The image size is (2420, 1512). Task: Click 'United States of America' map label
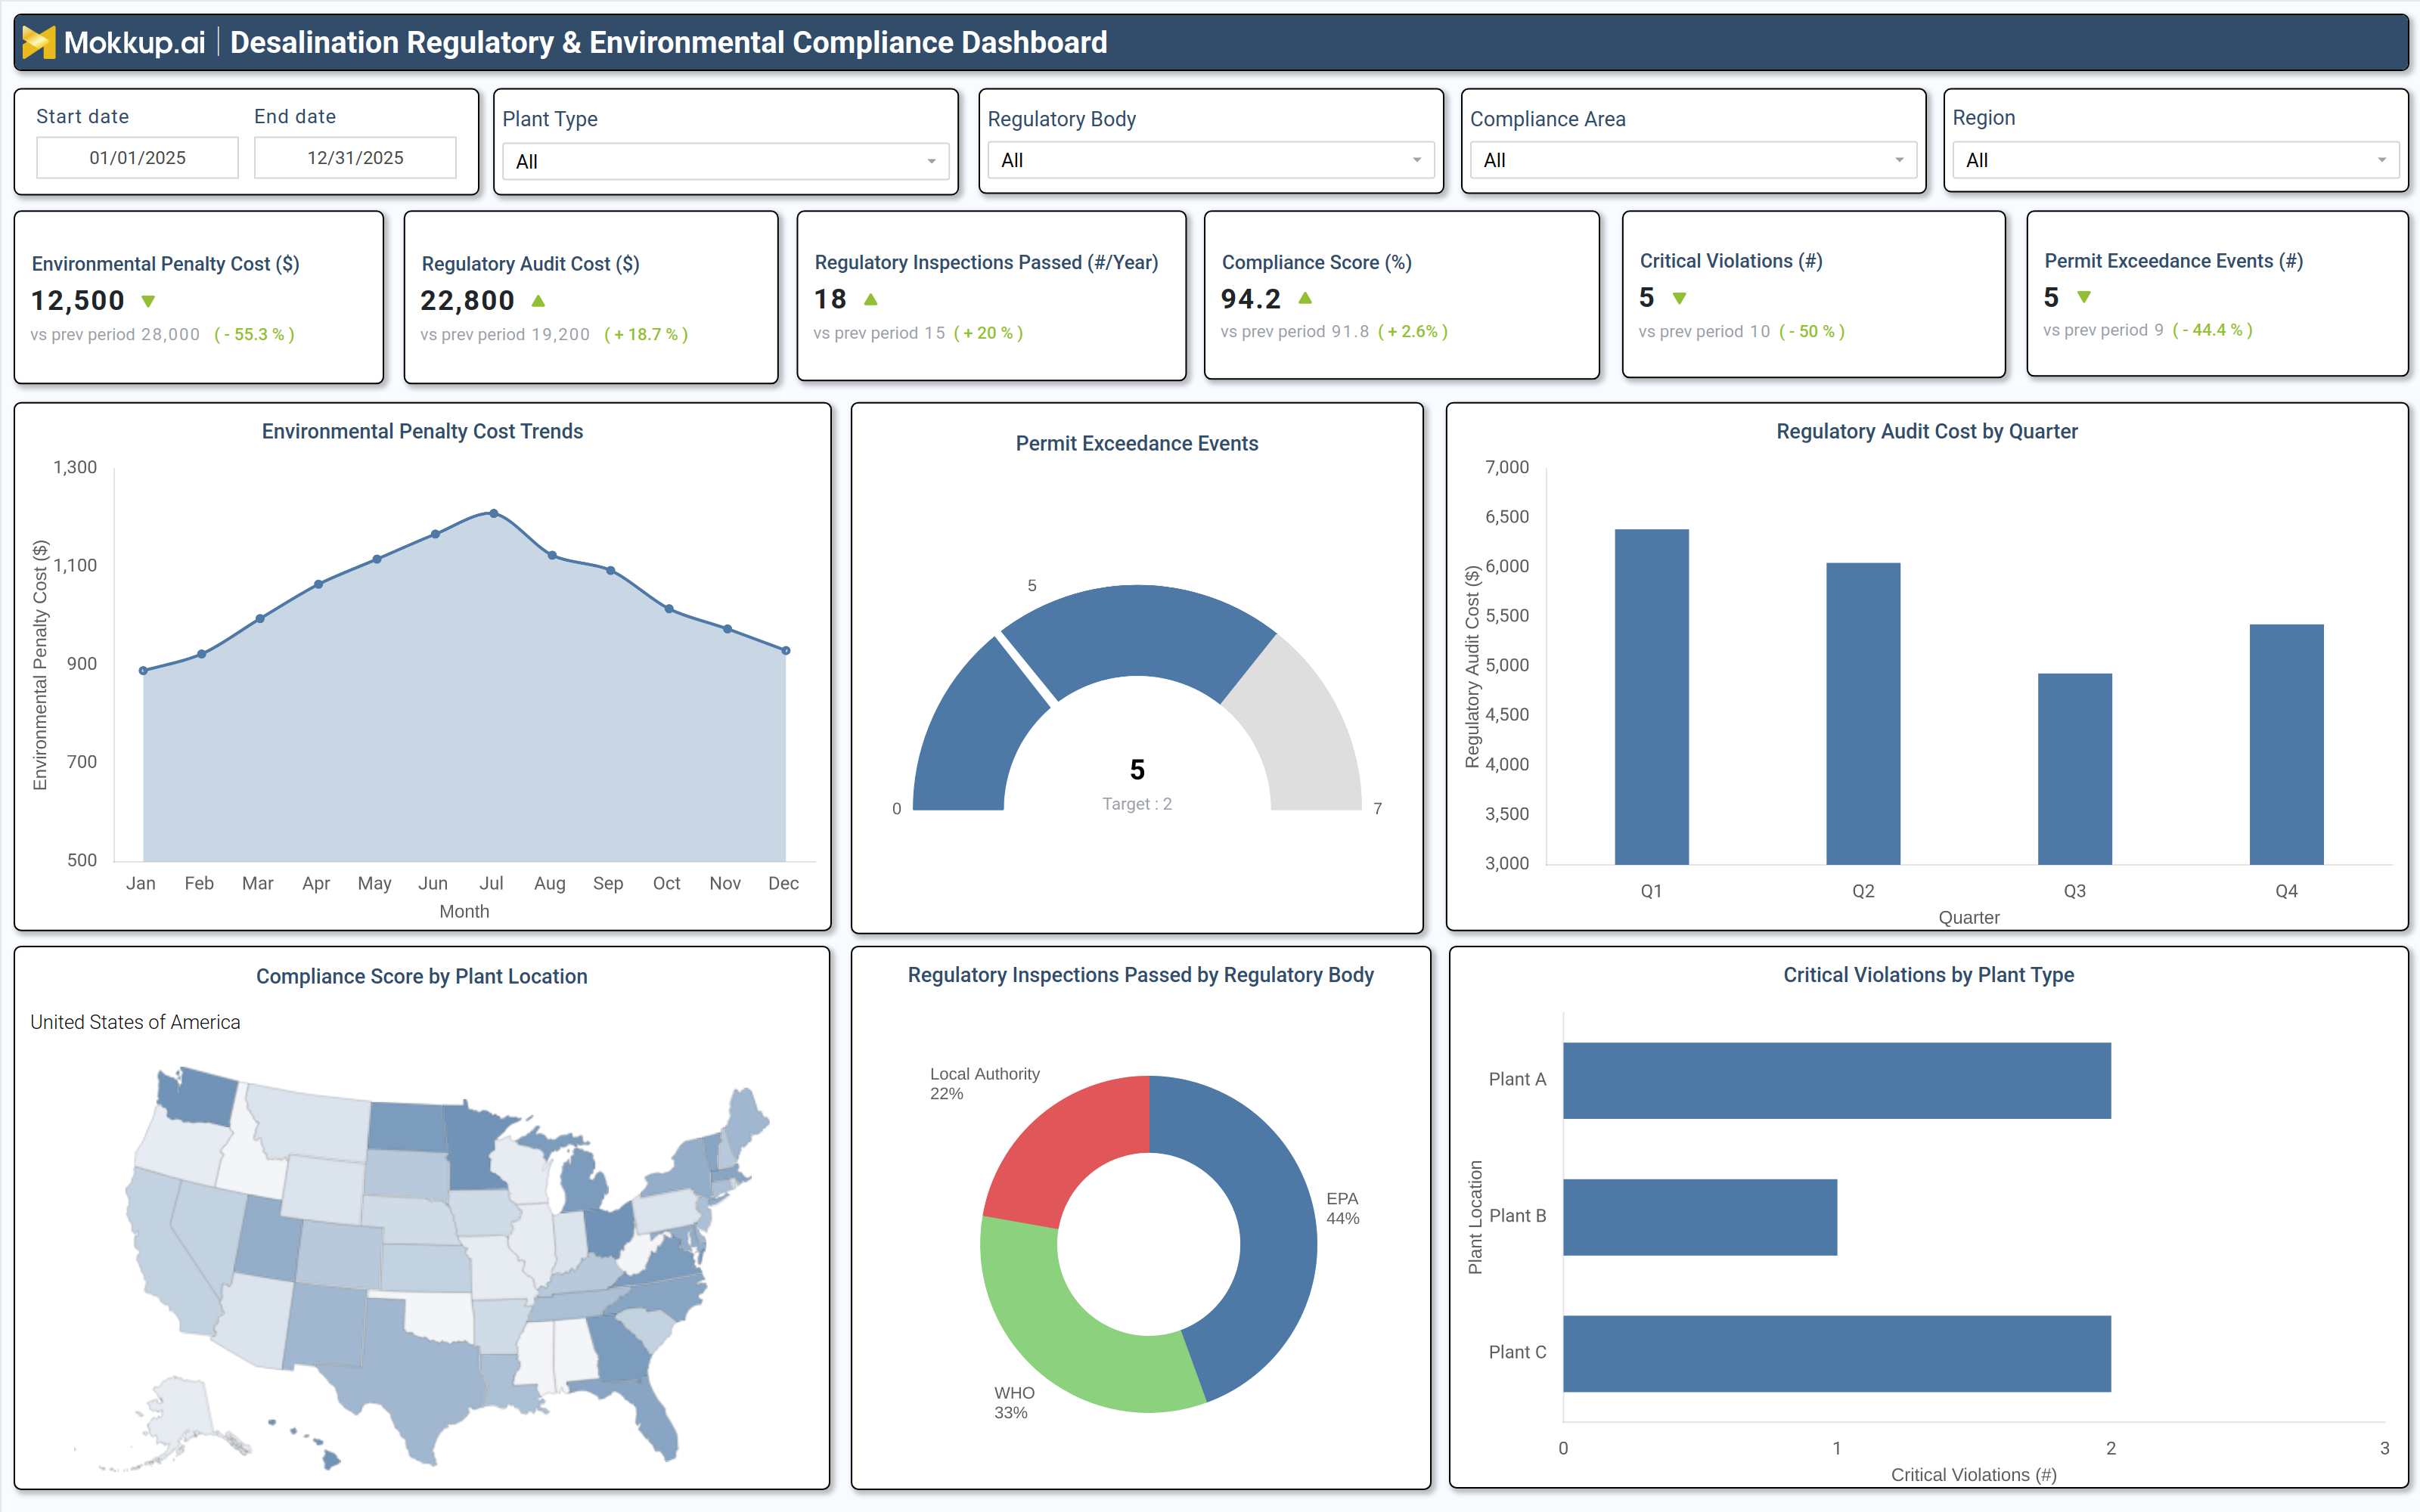point(135,1022)
